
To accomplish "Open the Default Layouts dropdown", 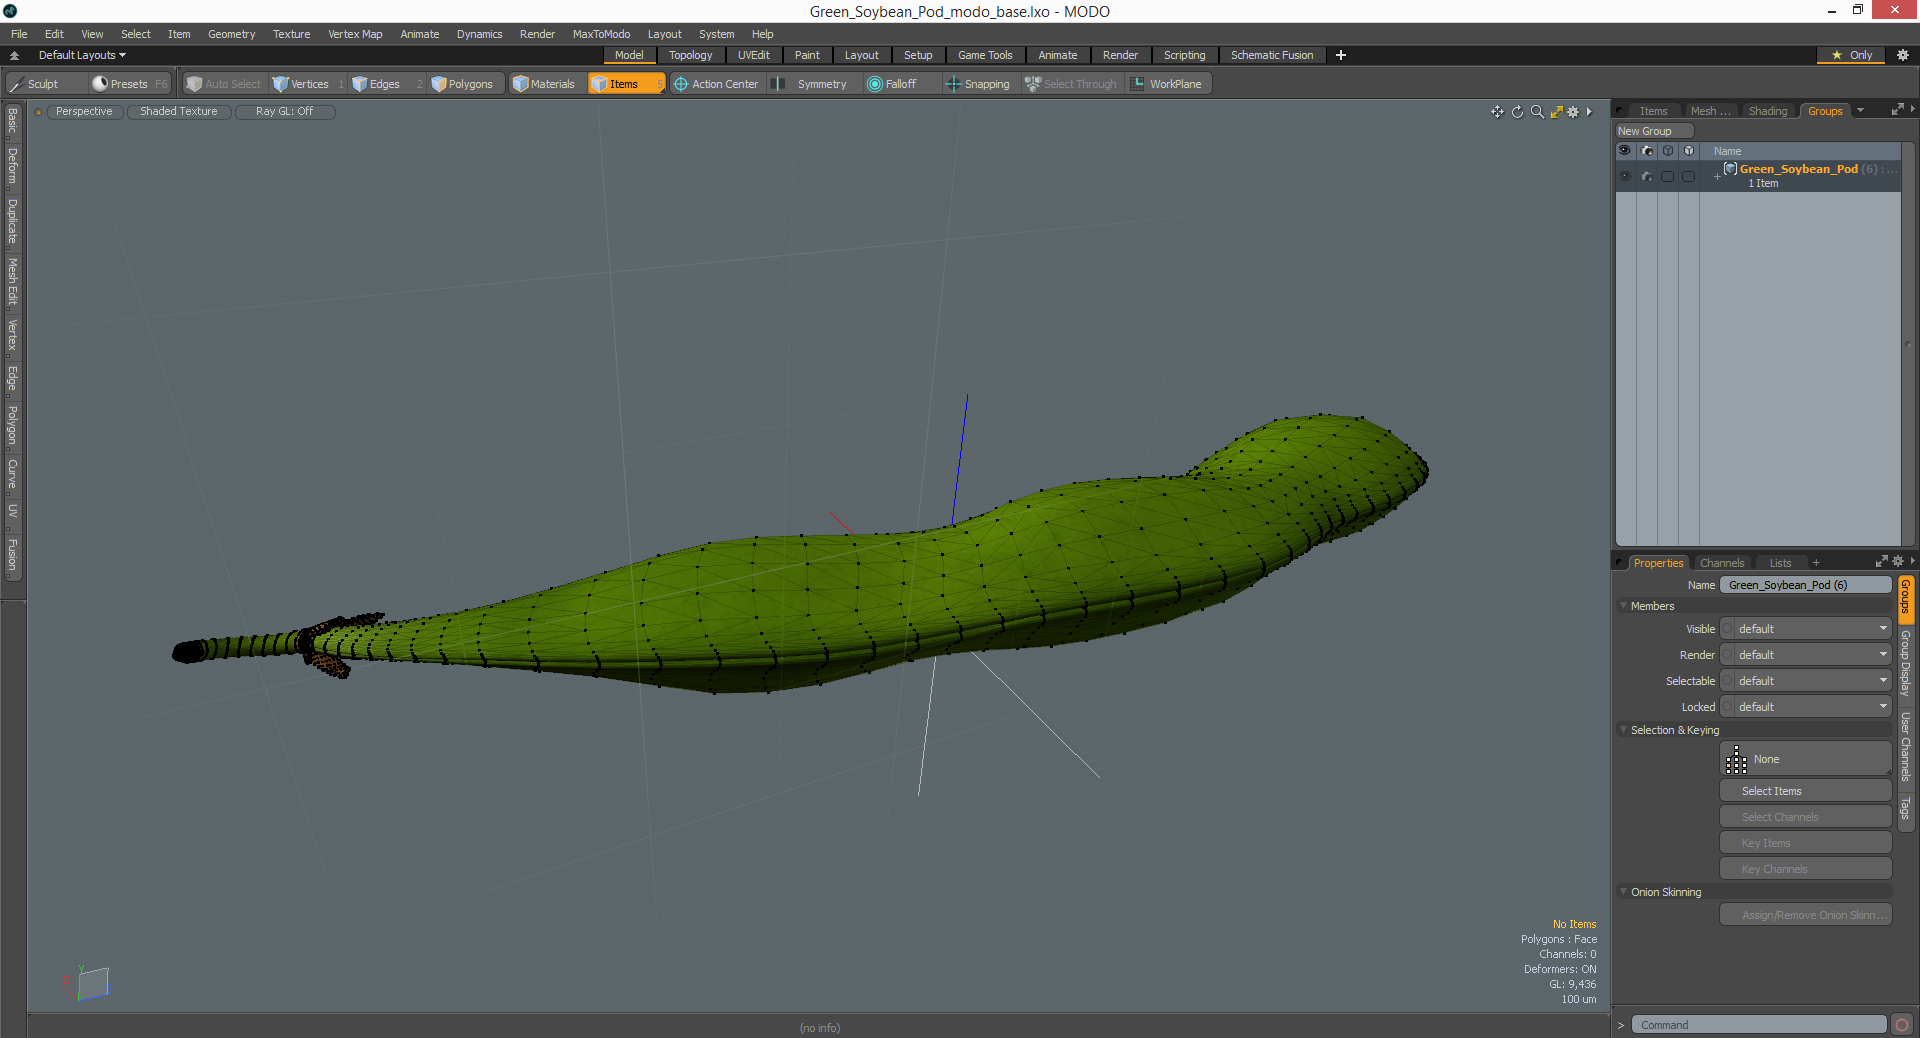I will click(x=82, y=55).
